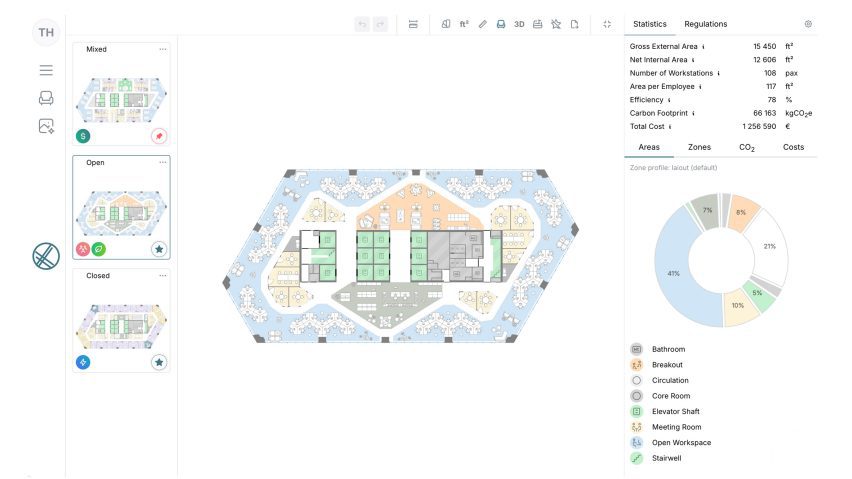
Task: Click the green S badge on Mixed card
Action: point(83,136)
